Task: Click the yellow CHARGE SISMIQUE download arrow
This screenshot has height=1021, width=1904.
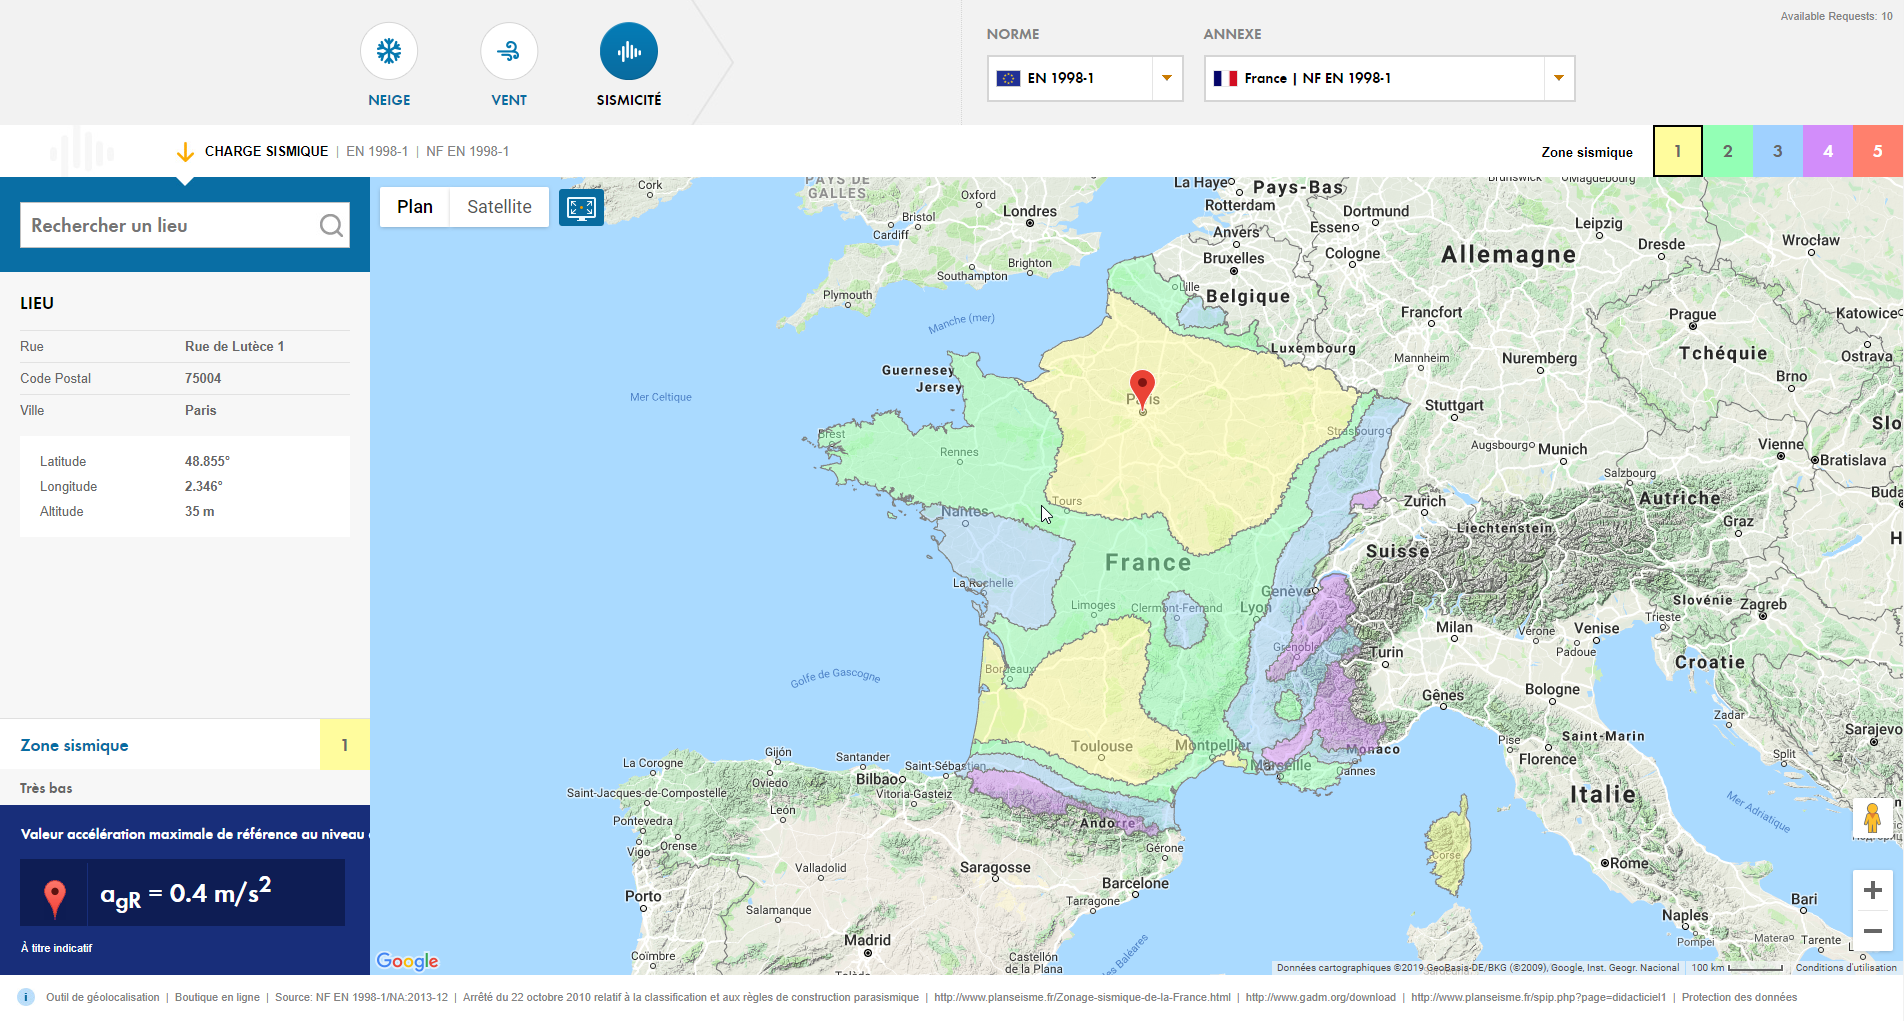Action: click(185, 151)
